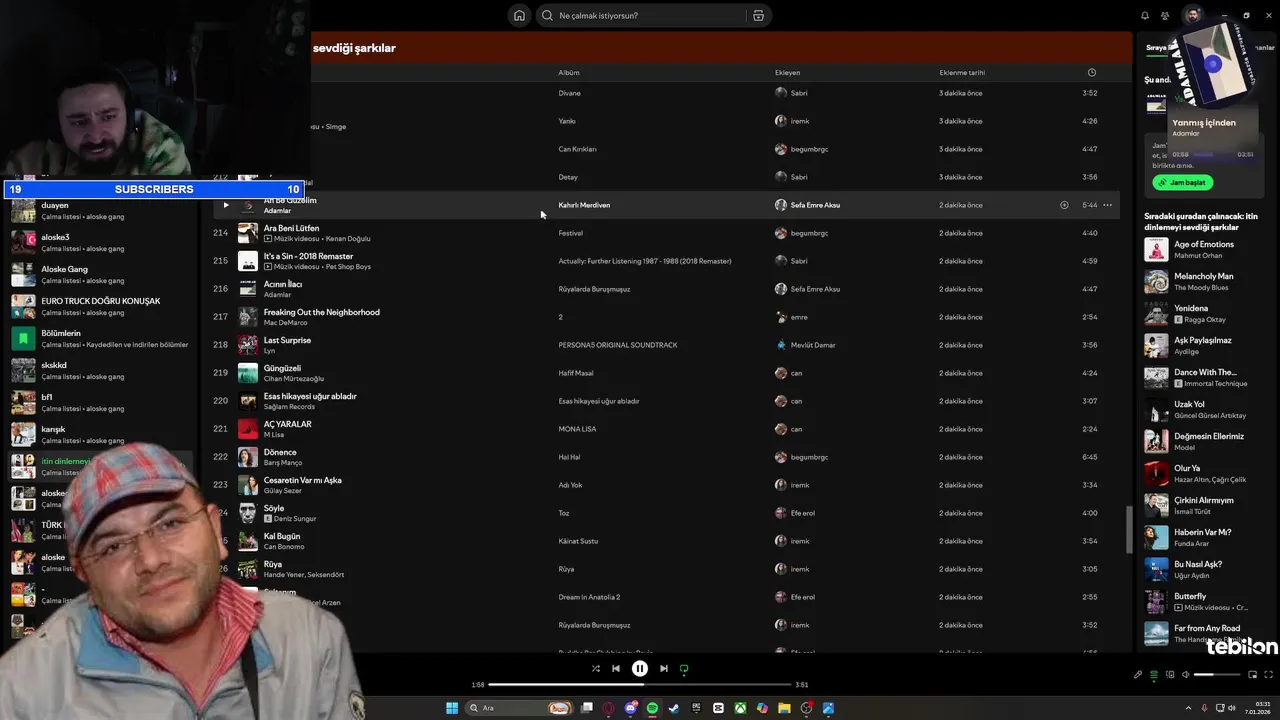Screen dimensions: 1280x720
Task: Open the profile avatar menu
Action: click(1192, 15)
